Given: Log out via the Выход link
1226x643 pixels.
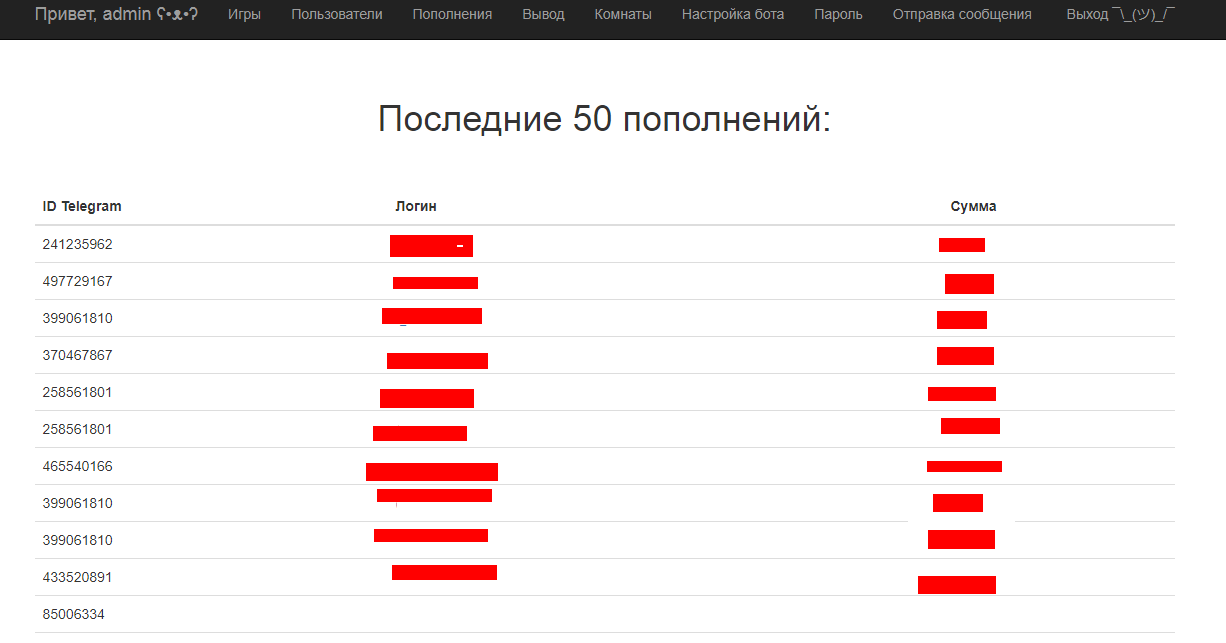Looking at the screenshot, I should coord(1120,14).
